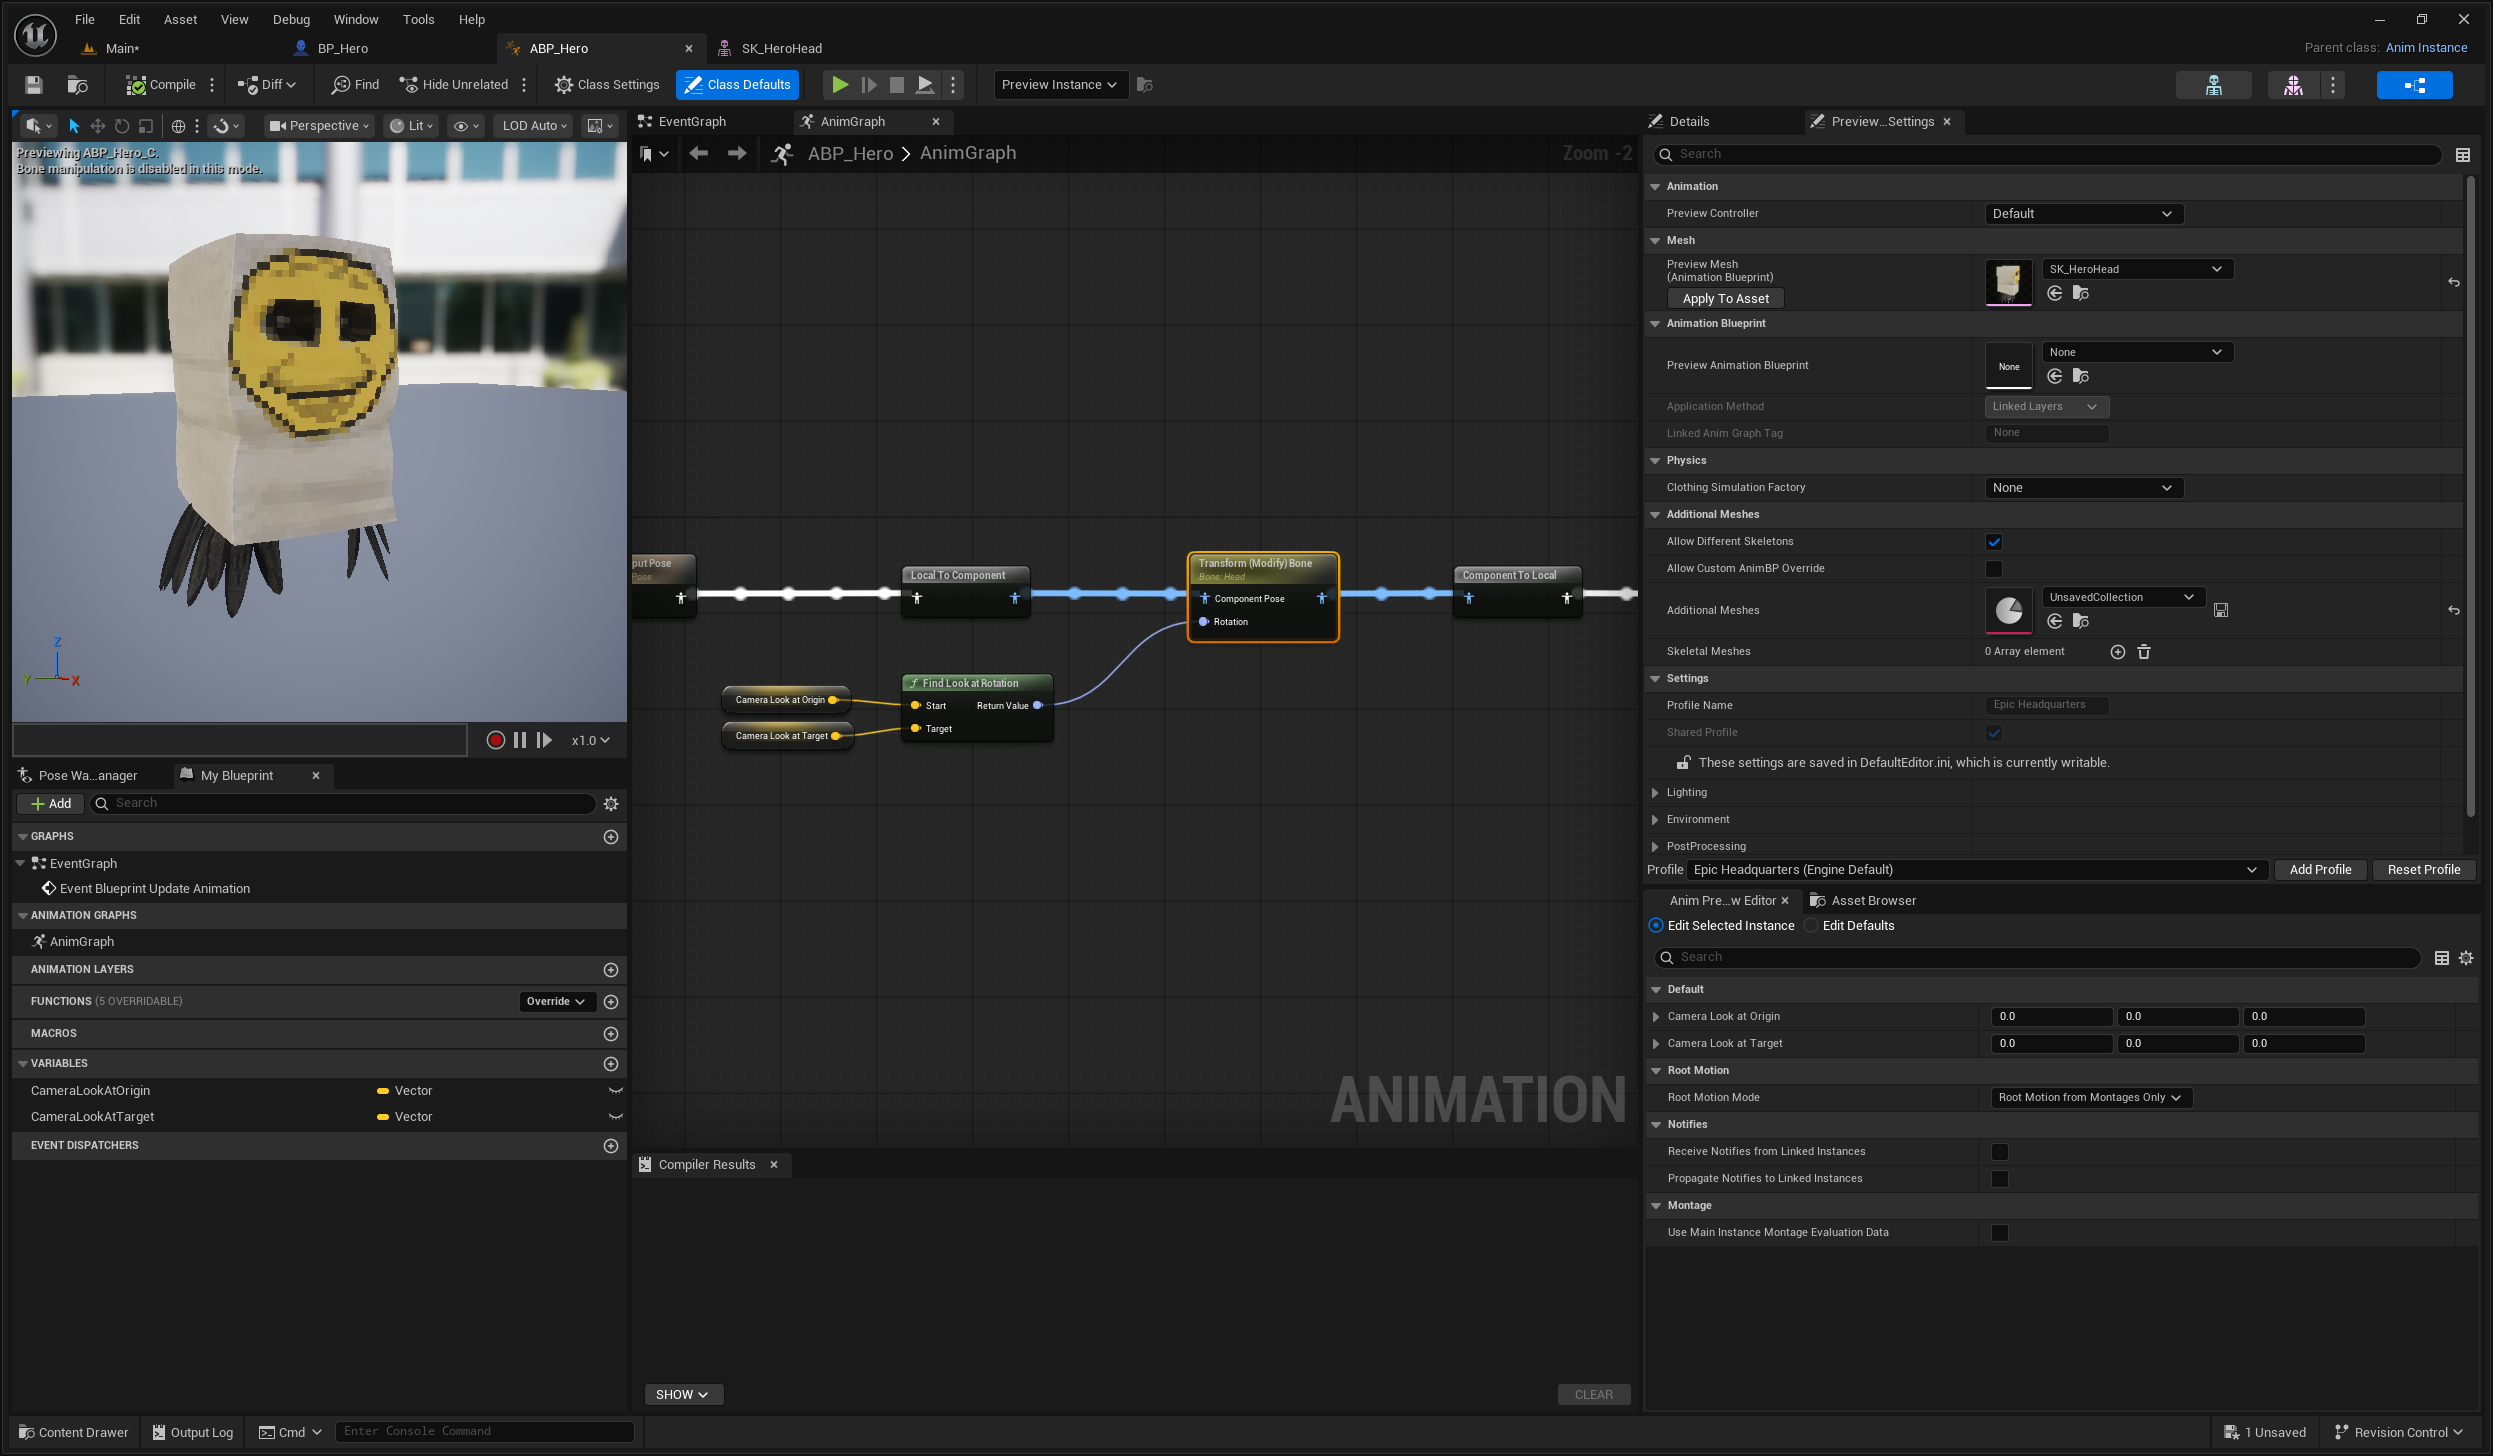2493x1456 pixels.
Task: Open the Preview Controller dropdown
Action: 2083,214
